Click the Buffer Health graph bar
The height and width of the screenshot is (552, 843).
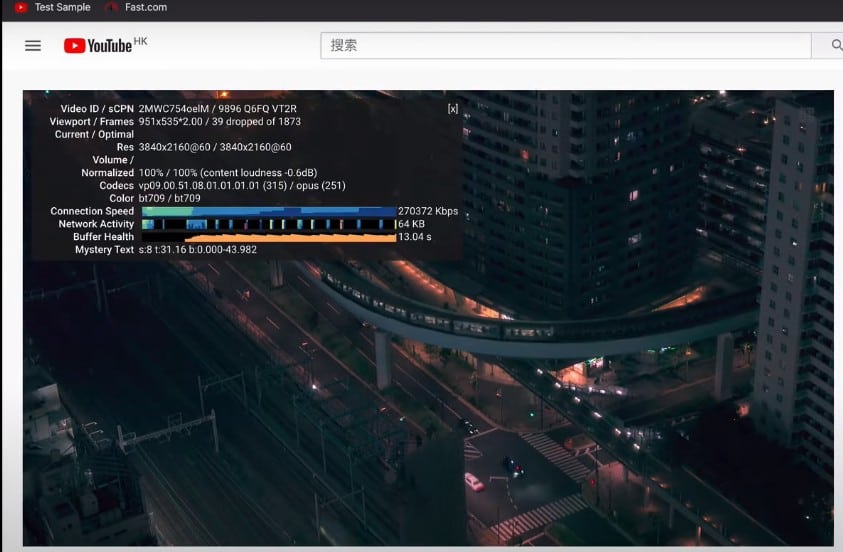[269, 237]
